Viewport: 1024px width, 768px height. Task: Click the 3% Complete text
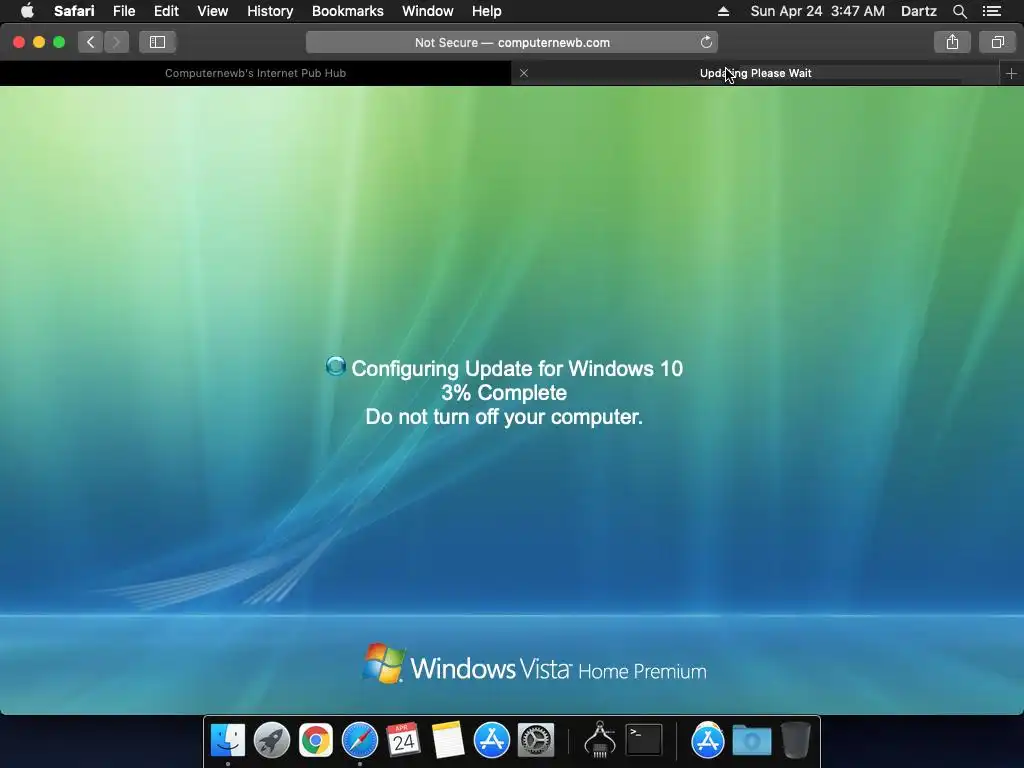coord(504,392)
